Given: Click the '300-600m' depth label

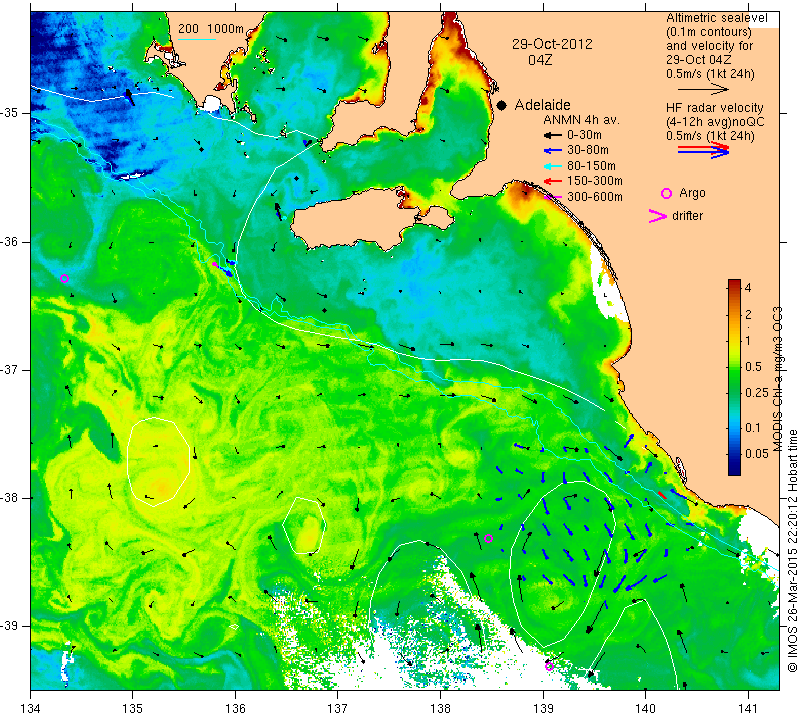Looking at the screenshot, I should point(594,197).
